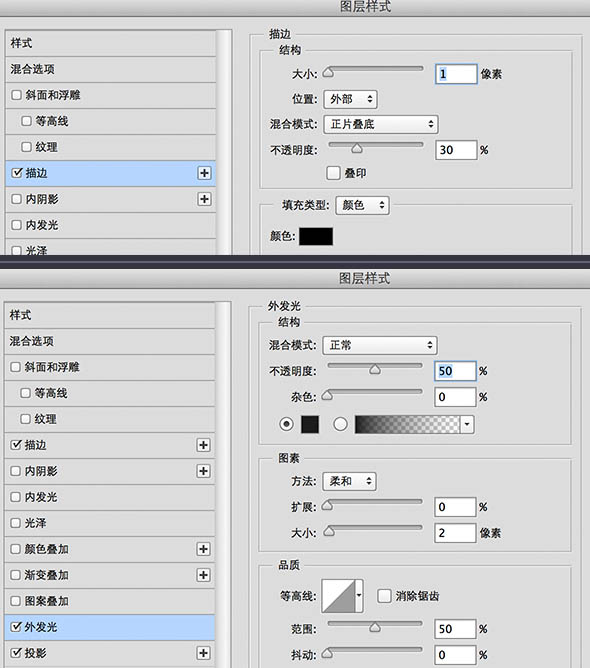Select solid color radio button for glow
Image resolution: width=590 pixels, height=668 pixels.
286,424
